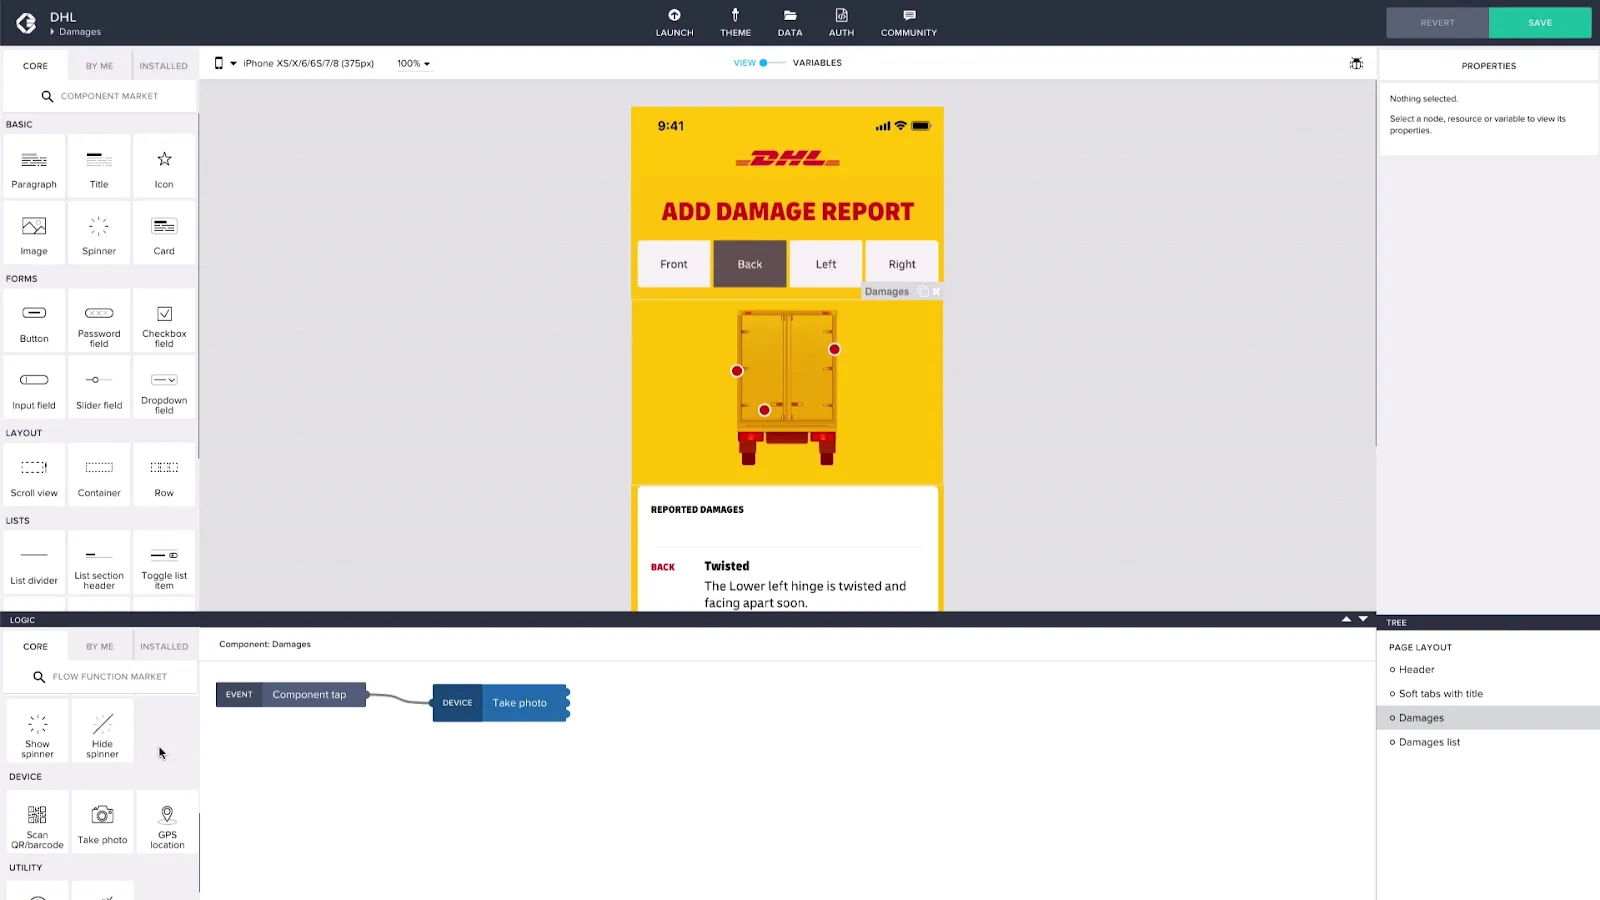Select the GPS location flow function
The height and width of the screenshot is (900, 1600).
point(167,822)
